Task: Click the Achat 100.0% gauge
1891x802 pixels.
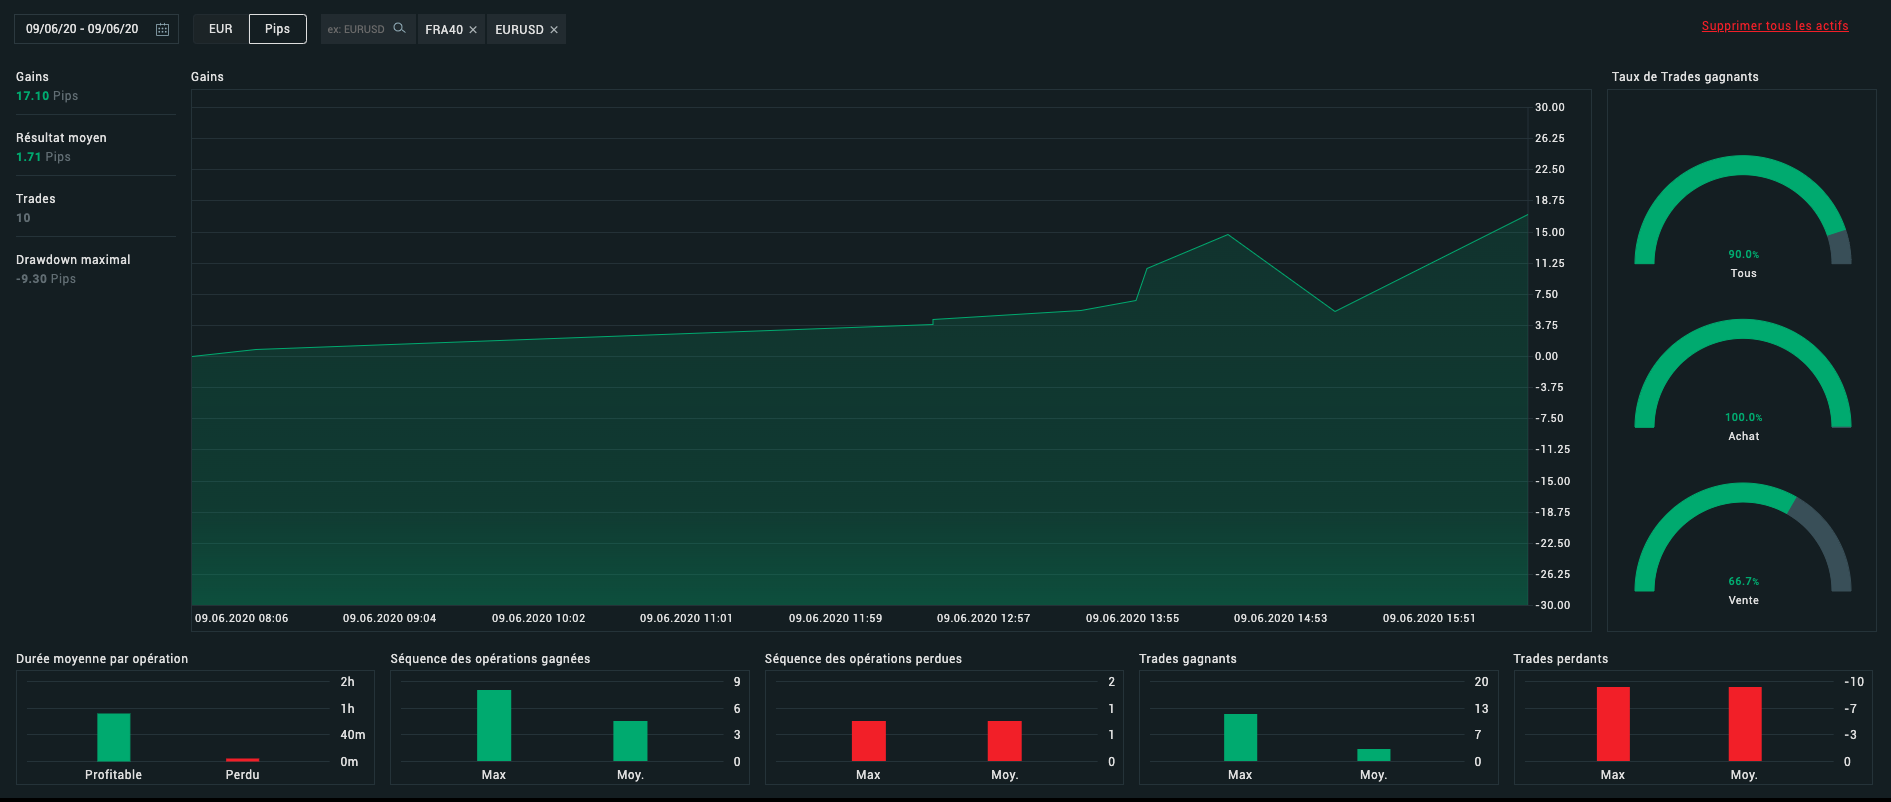Action: (x=1742, y=376)
